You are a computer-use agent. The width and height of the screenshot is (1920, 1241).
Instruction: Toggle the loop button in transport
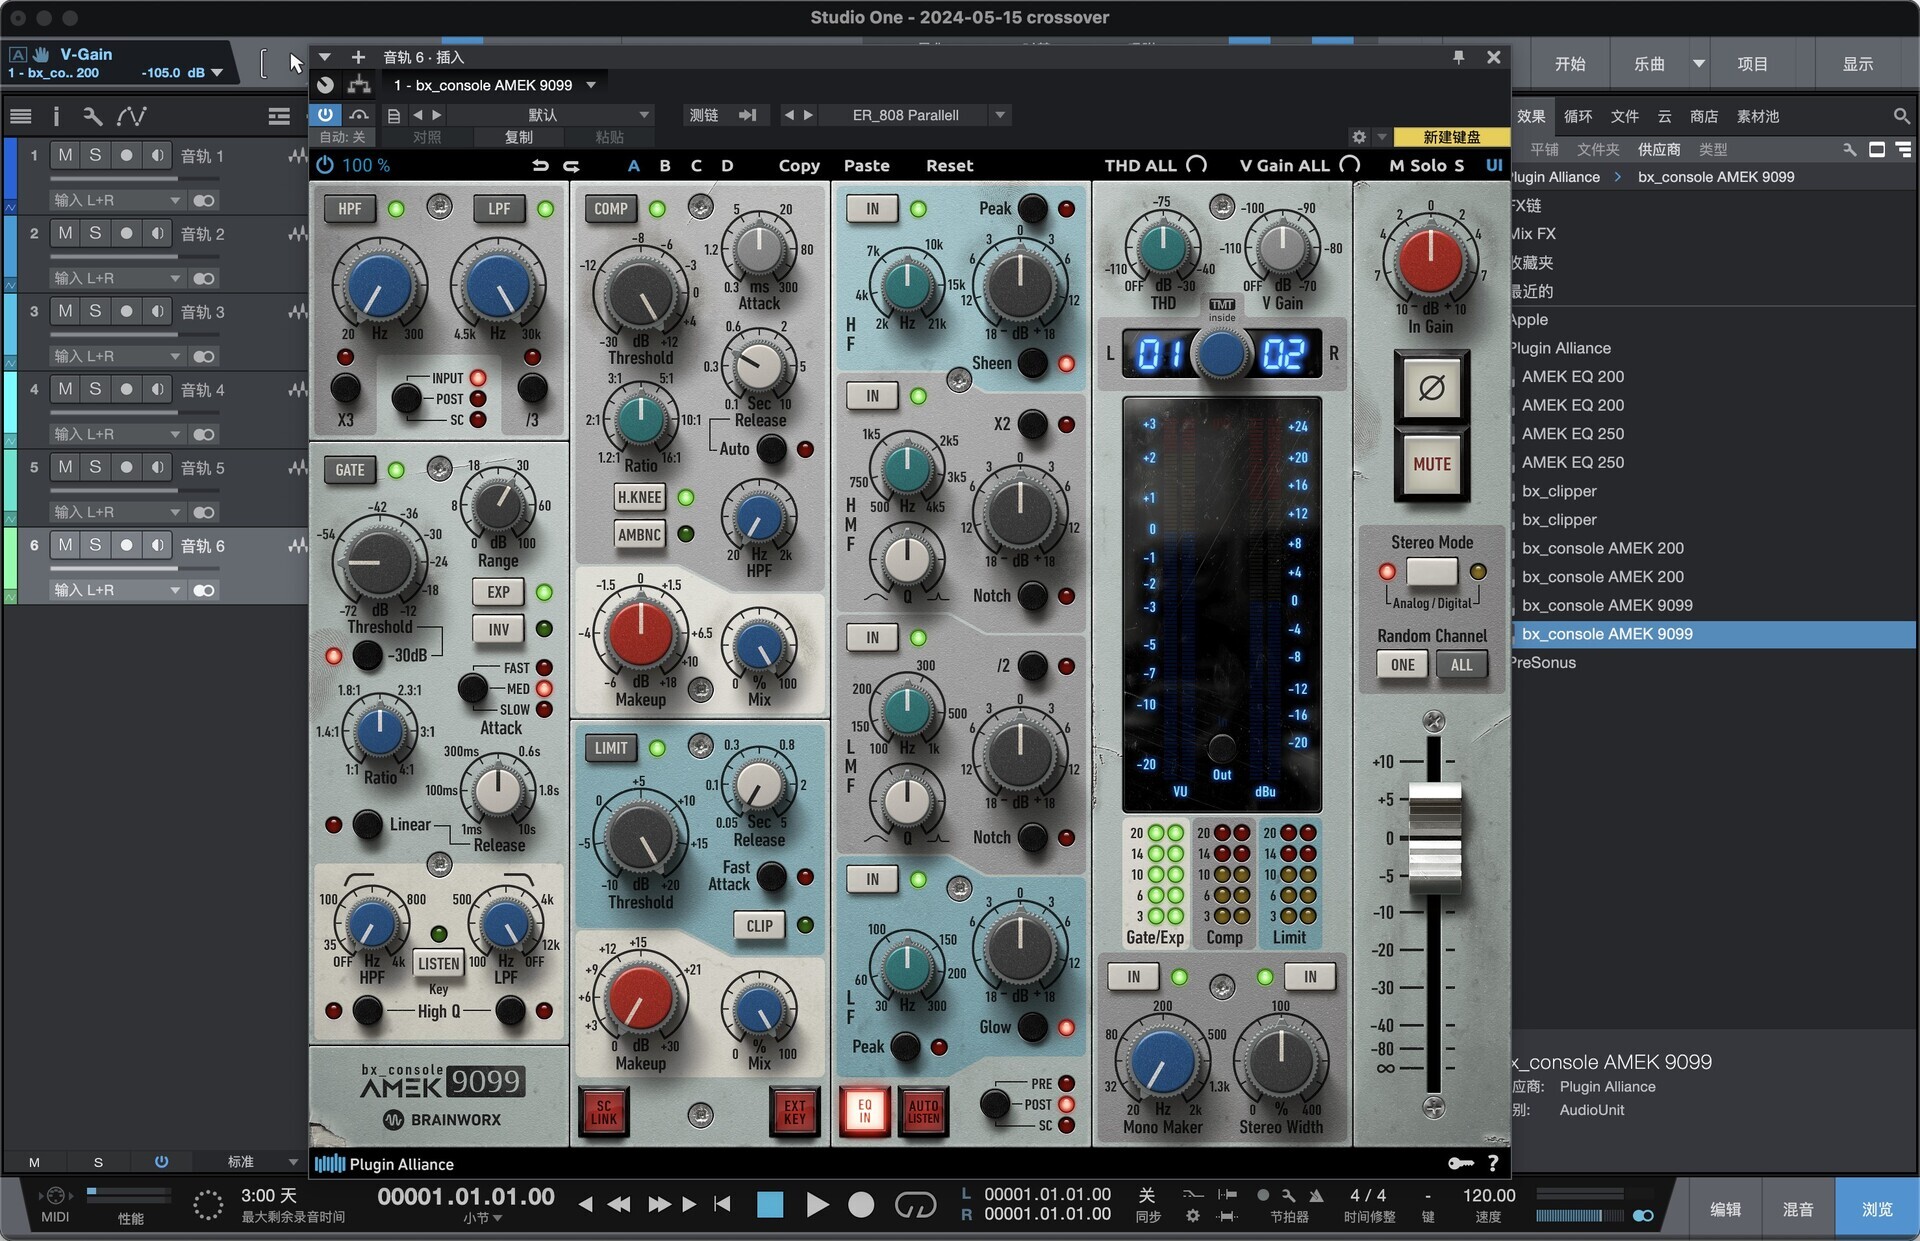pos(914,1204)
